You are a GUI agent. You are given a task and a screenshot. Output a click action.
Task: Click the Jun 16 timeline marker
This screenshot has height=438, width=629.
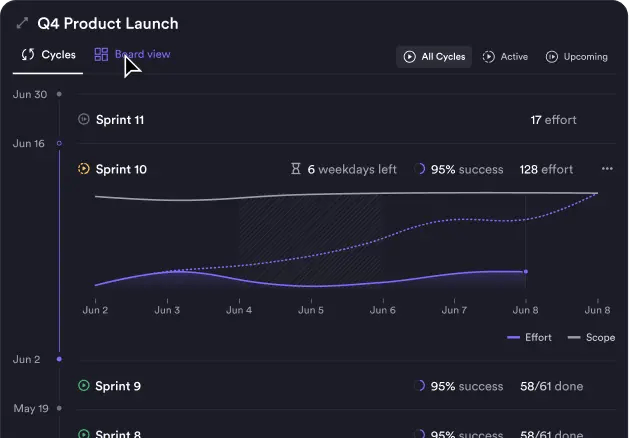(59, 144)
